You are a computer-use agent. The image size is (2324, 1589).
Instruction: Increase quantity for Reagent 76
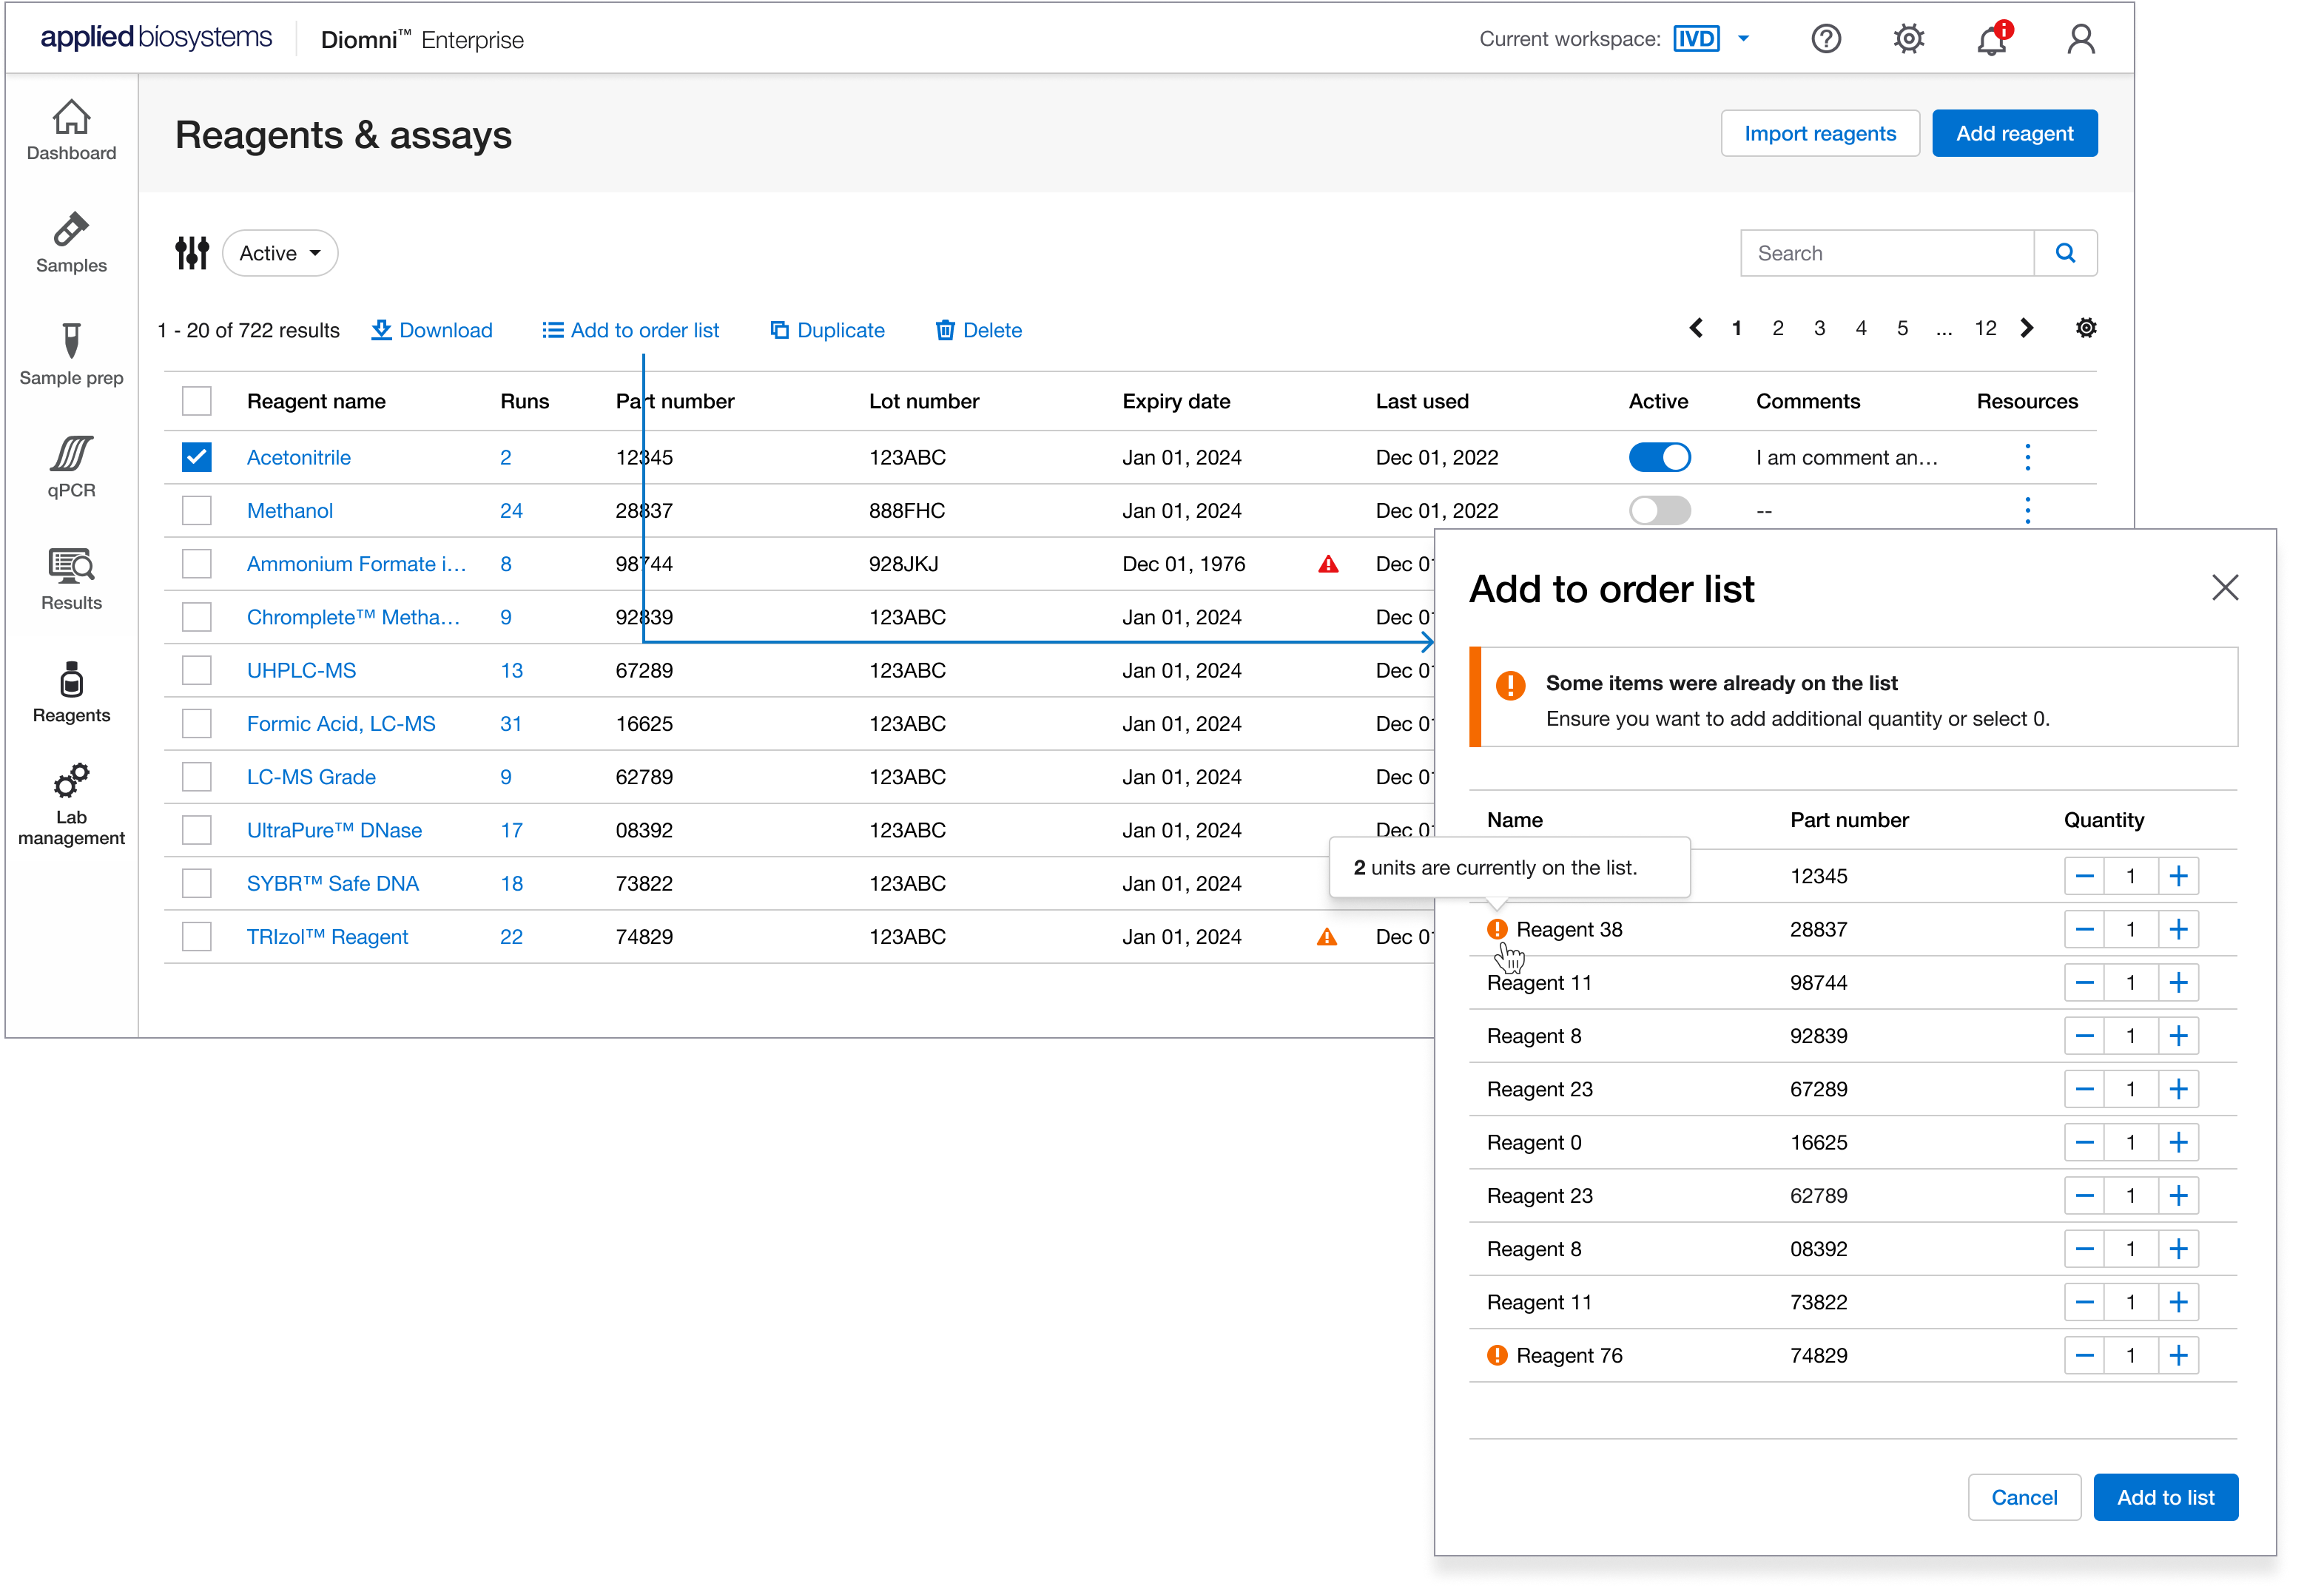click(2178, 1355)
